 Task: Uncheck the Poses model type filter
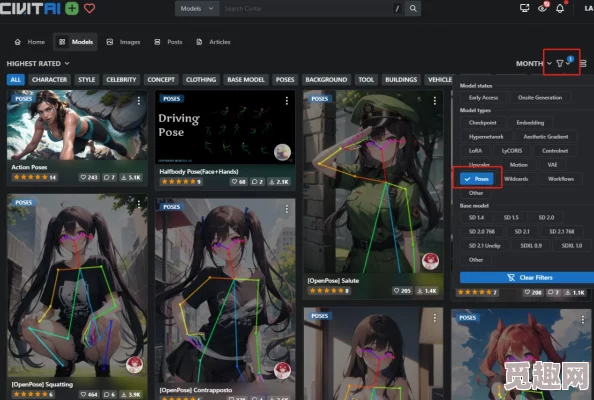pos(477,179)
